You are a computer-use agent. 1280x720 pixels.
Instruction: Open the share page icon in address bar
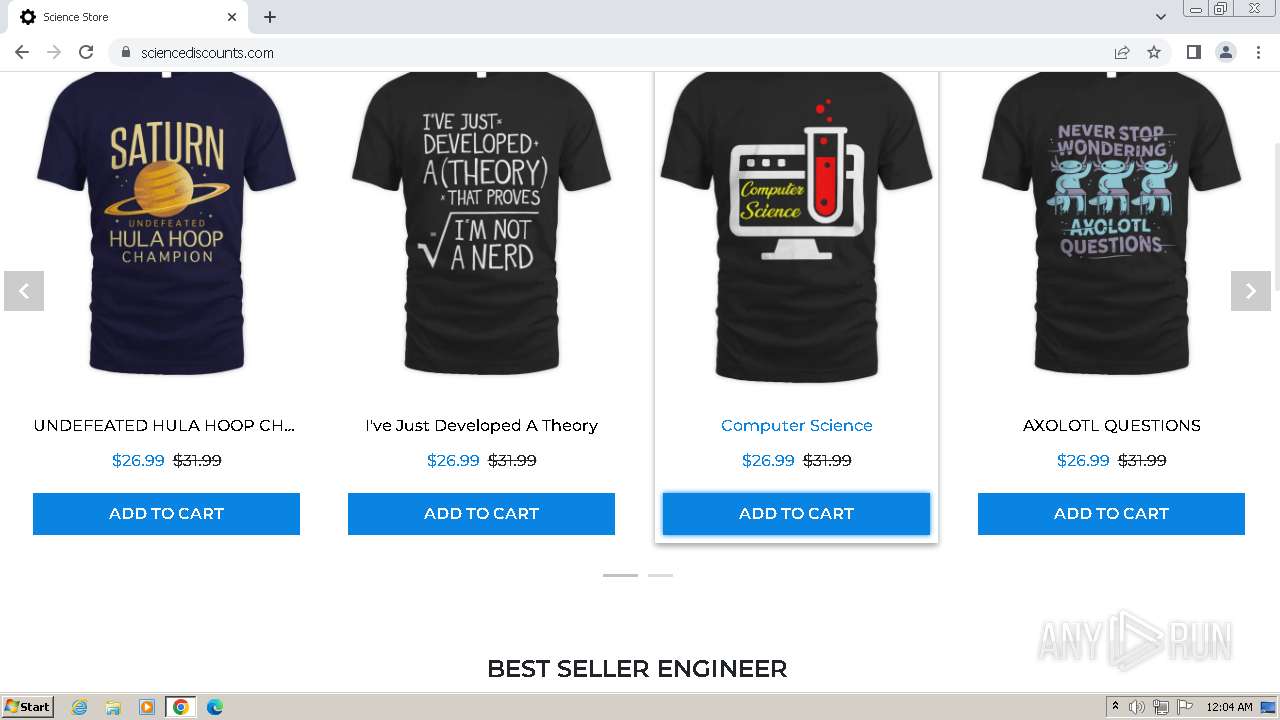point(1122,52)
